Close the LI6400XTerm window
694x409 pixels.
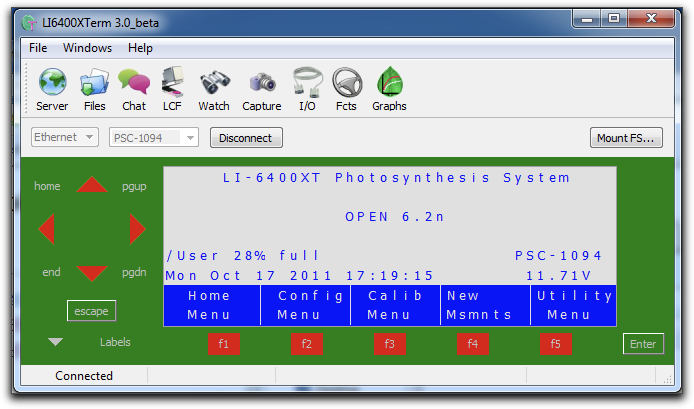click(651, 19)
